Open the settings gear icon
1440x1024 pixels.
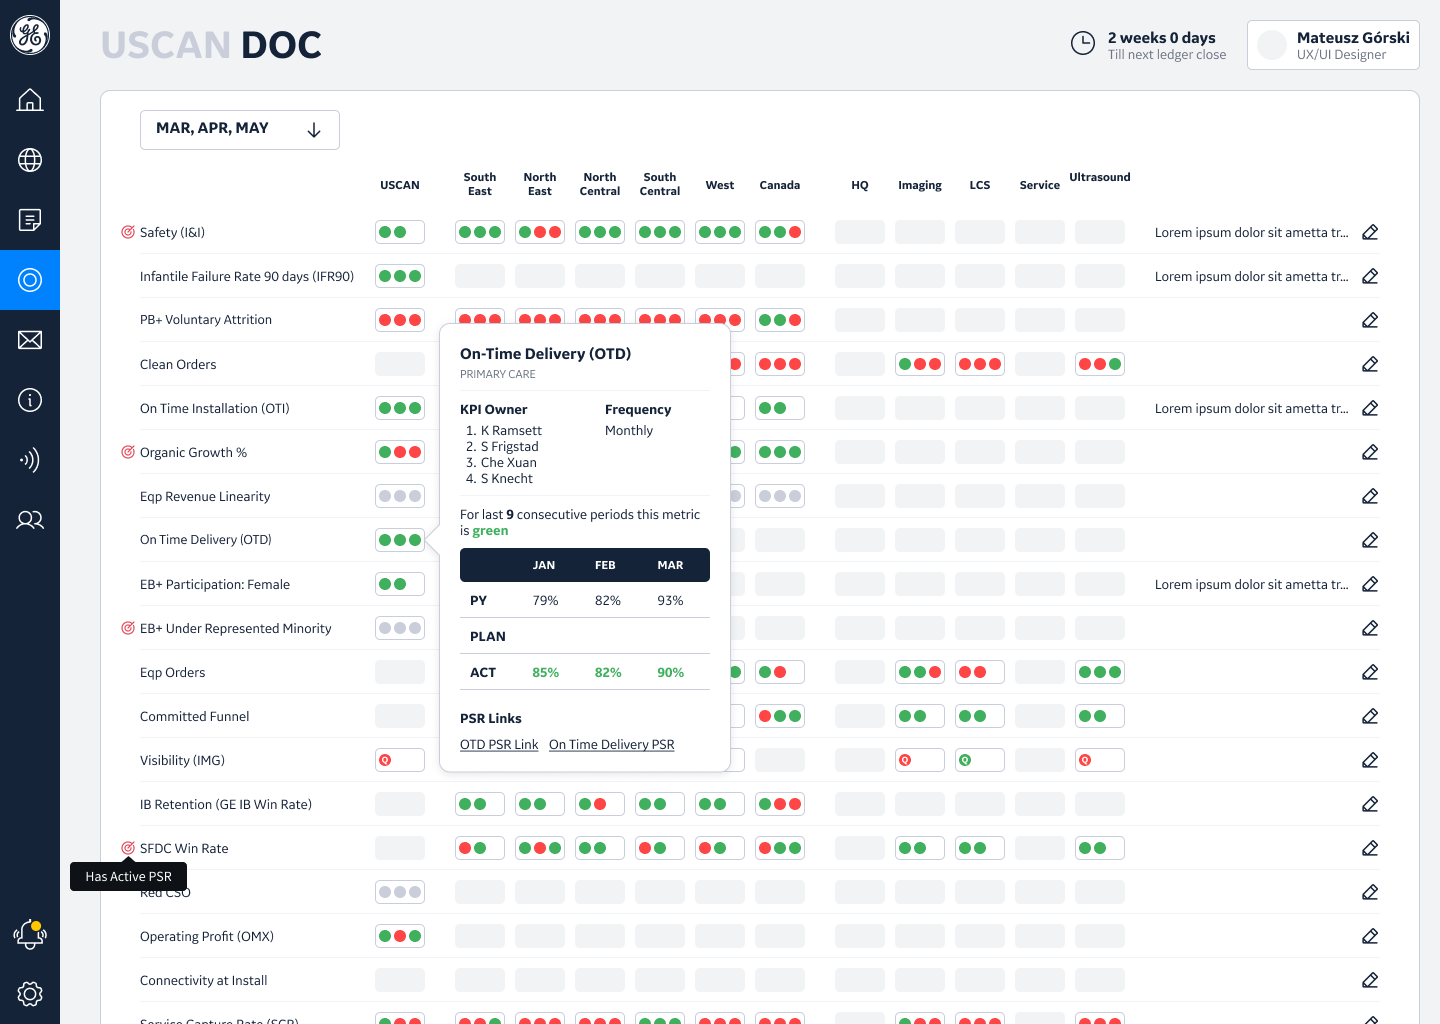tap(30, 994)
